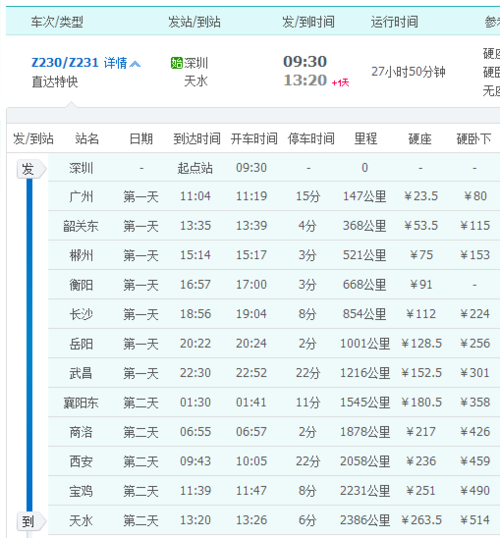Click the 直达特快 train type label
The width and height of the screenshot is (500, 538).
(x=55, y=82)
